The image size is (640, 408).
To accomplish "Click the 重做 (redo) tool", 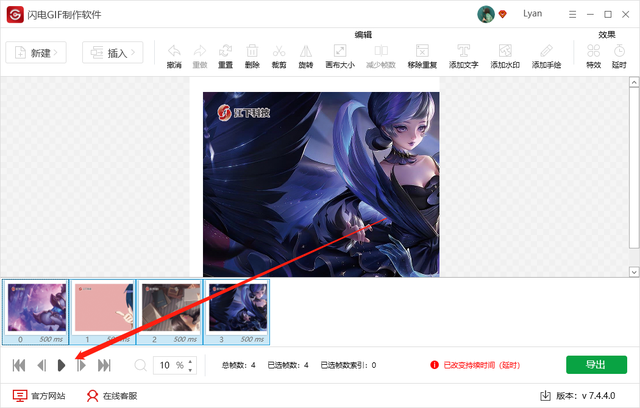I will point(200,56).
